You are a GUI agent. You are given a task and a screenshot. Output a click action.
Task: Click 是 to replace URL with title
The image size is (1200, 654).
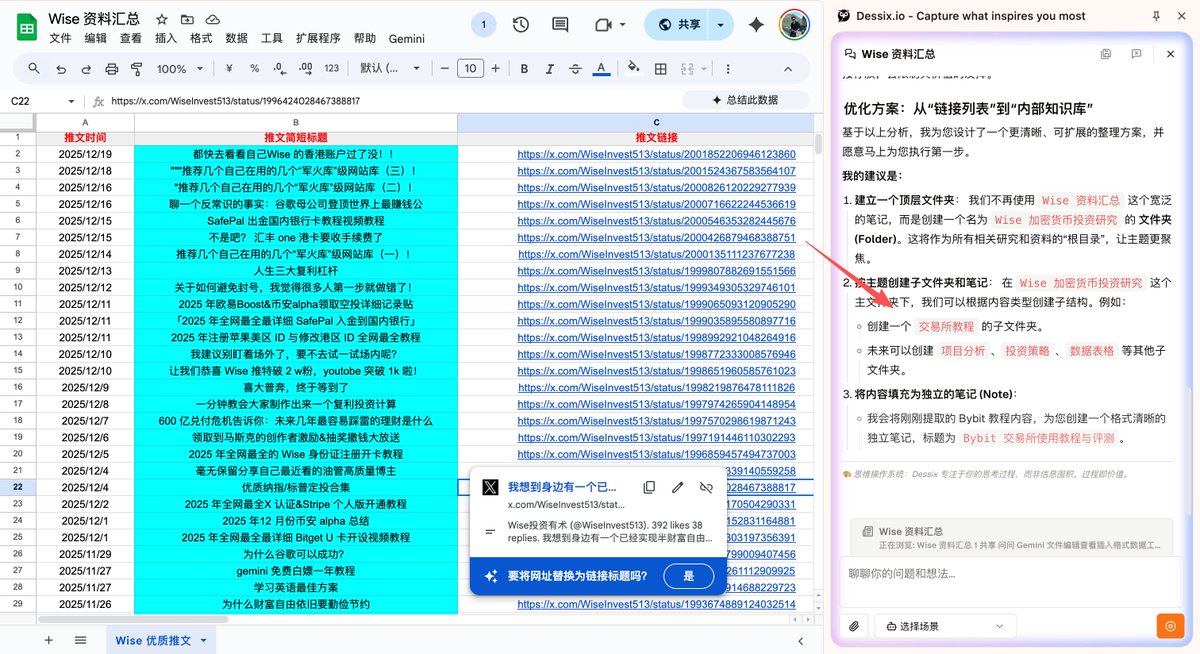(x=689, y=576)
